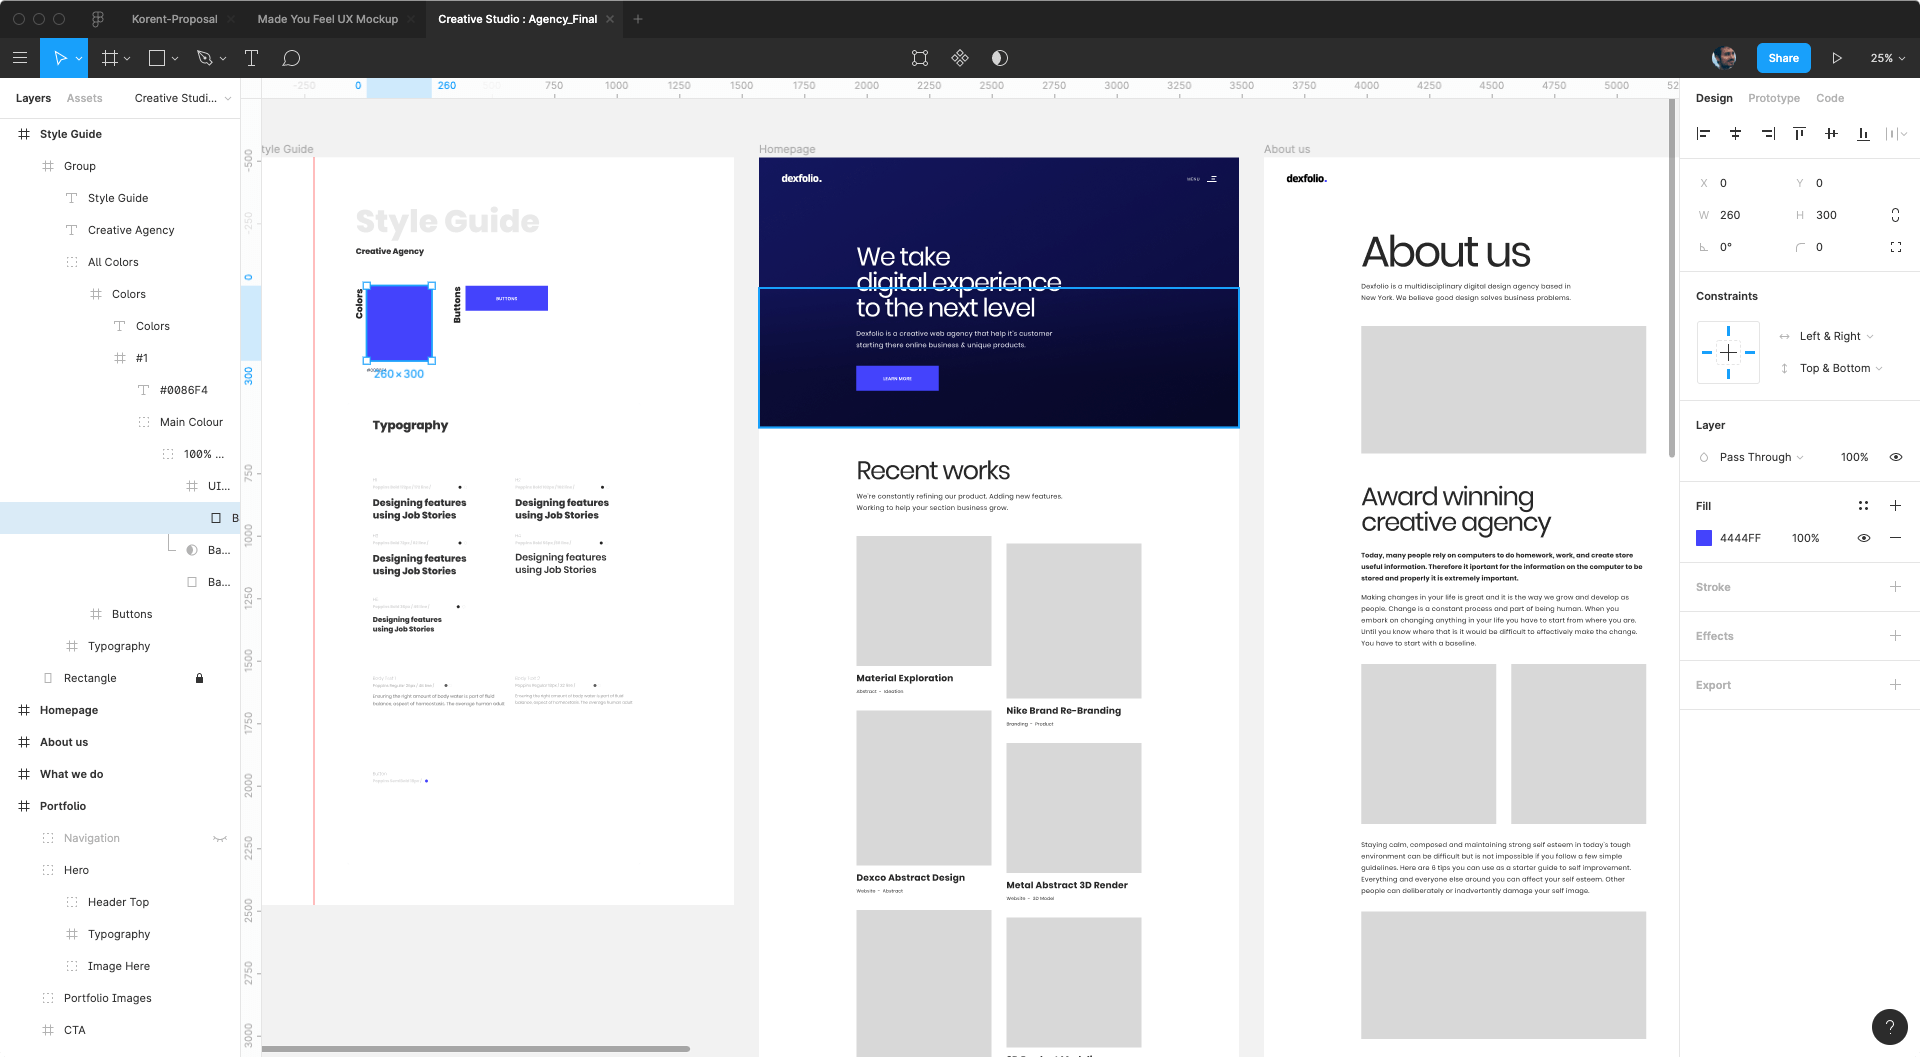Open Left & Right constraint dropdown

[1836, 336]
